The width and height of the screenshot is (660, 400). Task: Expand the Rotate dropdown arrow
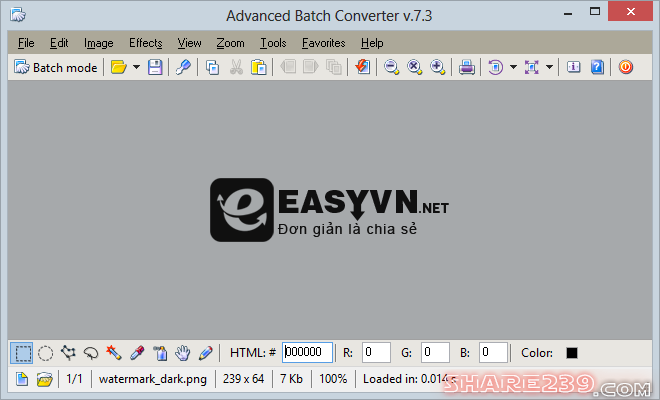point(514,67)
